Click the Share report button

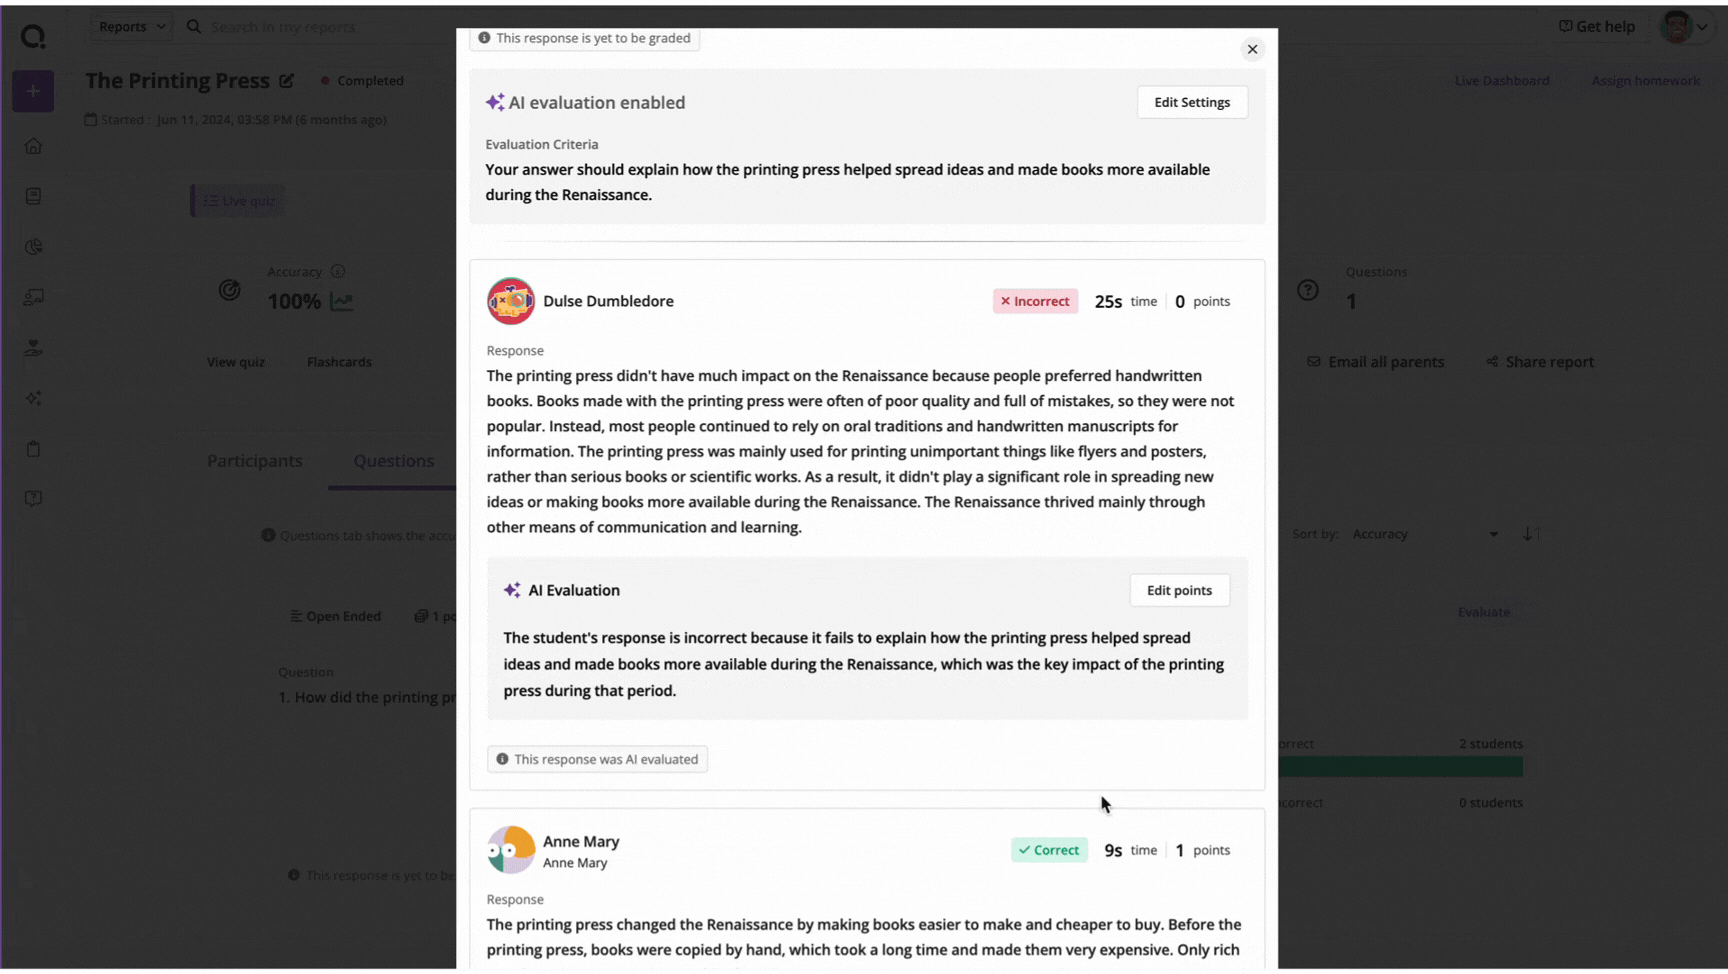tap(1540, 362)
